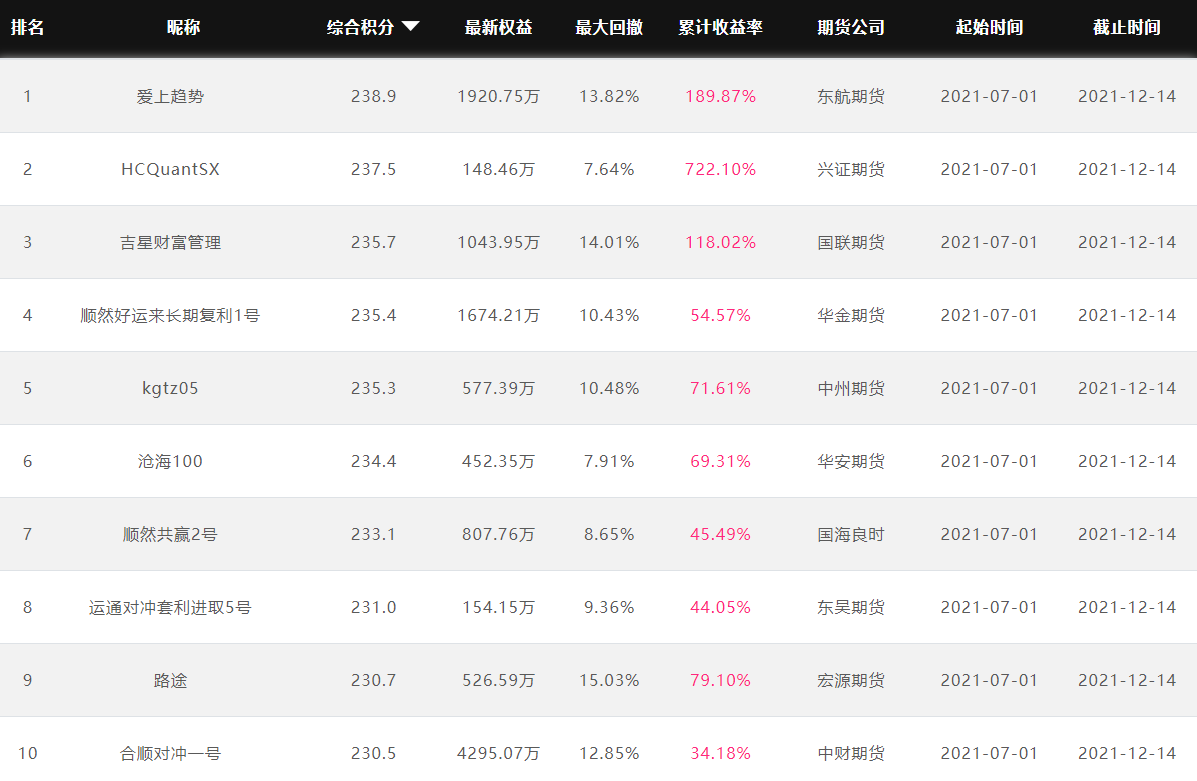The height and width of the screenshot is (781, 1197).
Task: Click return rate 69.31%
Action: click(721, 461)
